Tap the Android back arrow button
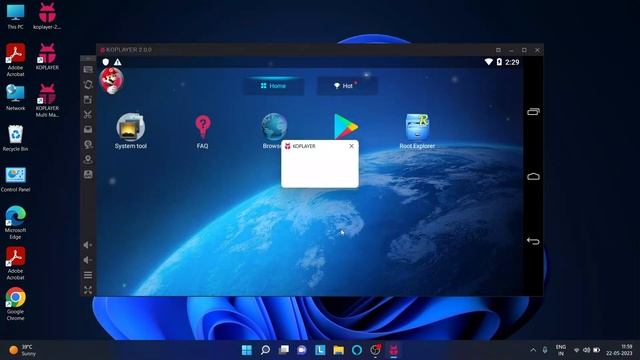 (x=533, y=241)
